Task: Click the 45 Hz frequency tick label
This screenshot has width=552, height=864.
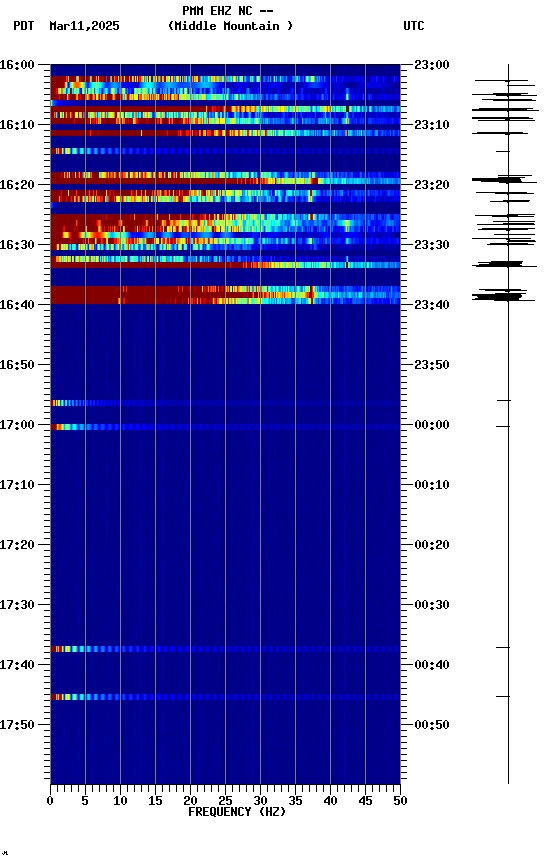Action: point(365,801)
